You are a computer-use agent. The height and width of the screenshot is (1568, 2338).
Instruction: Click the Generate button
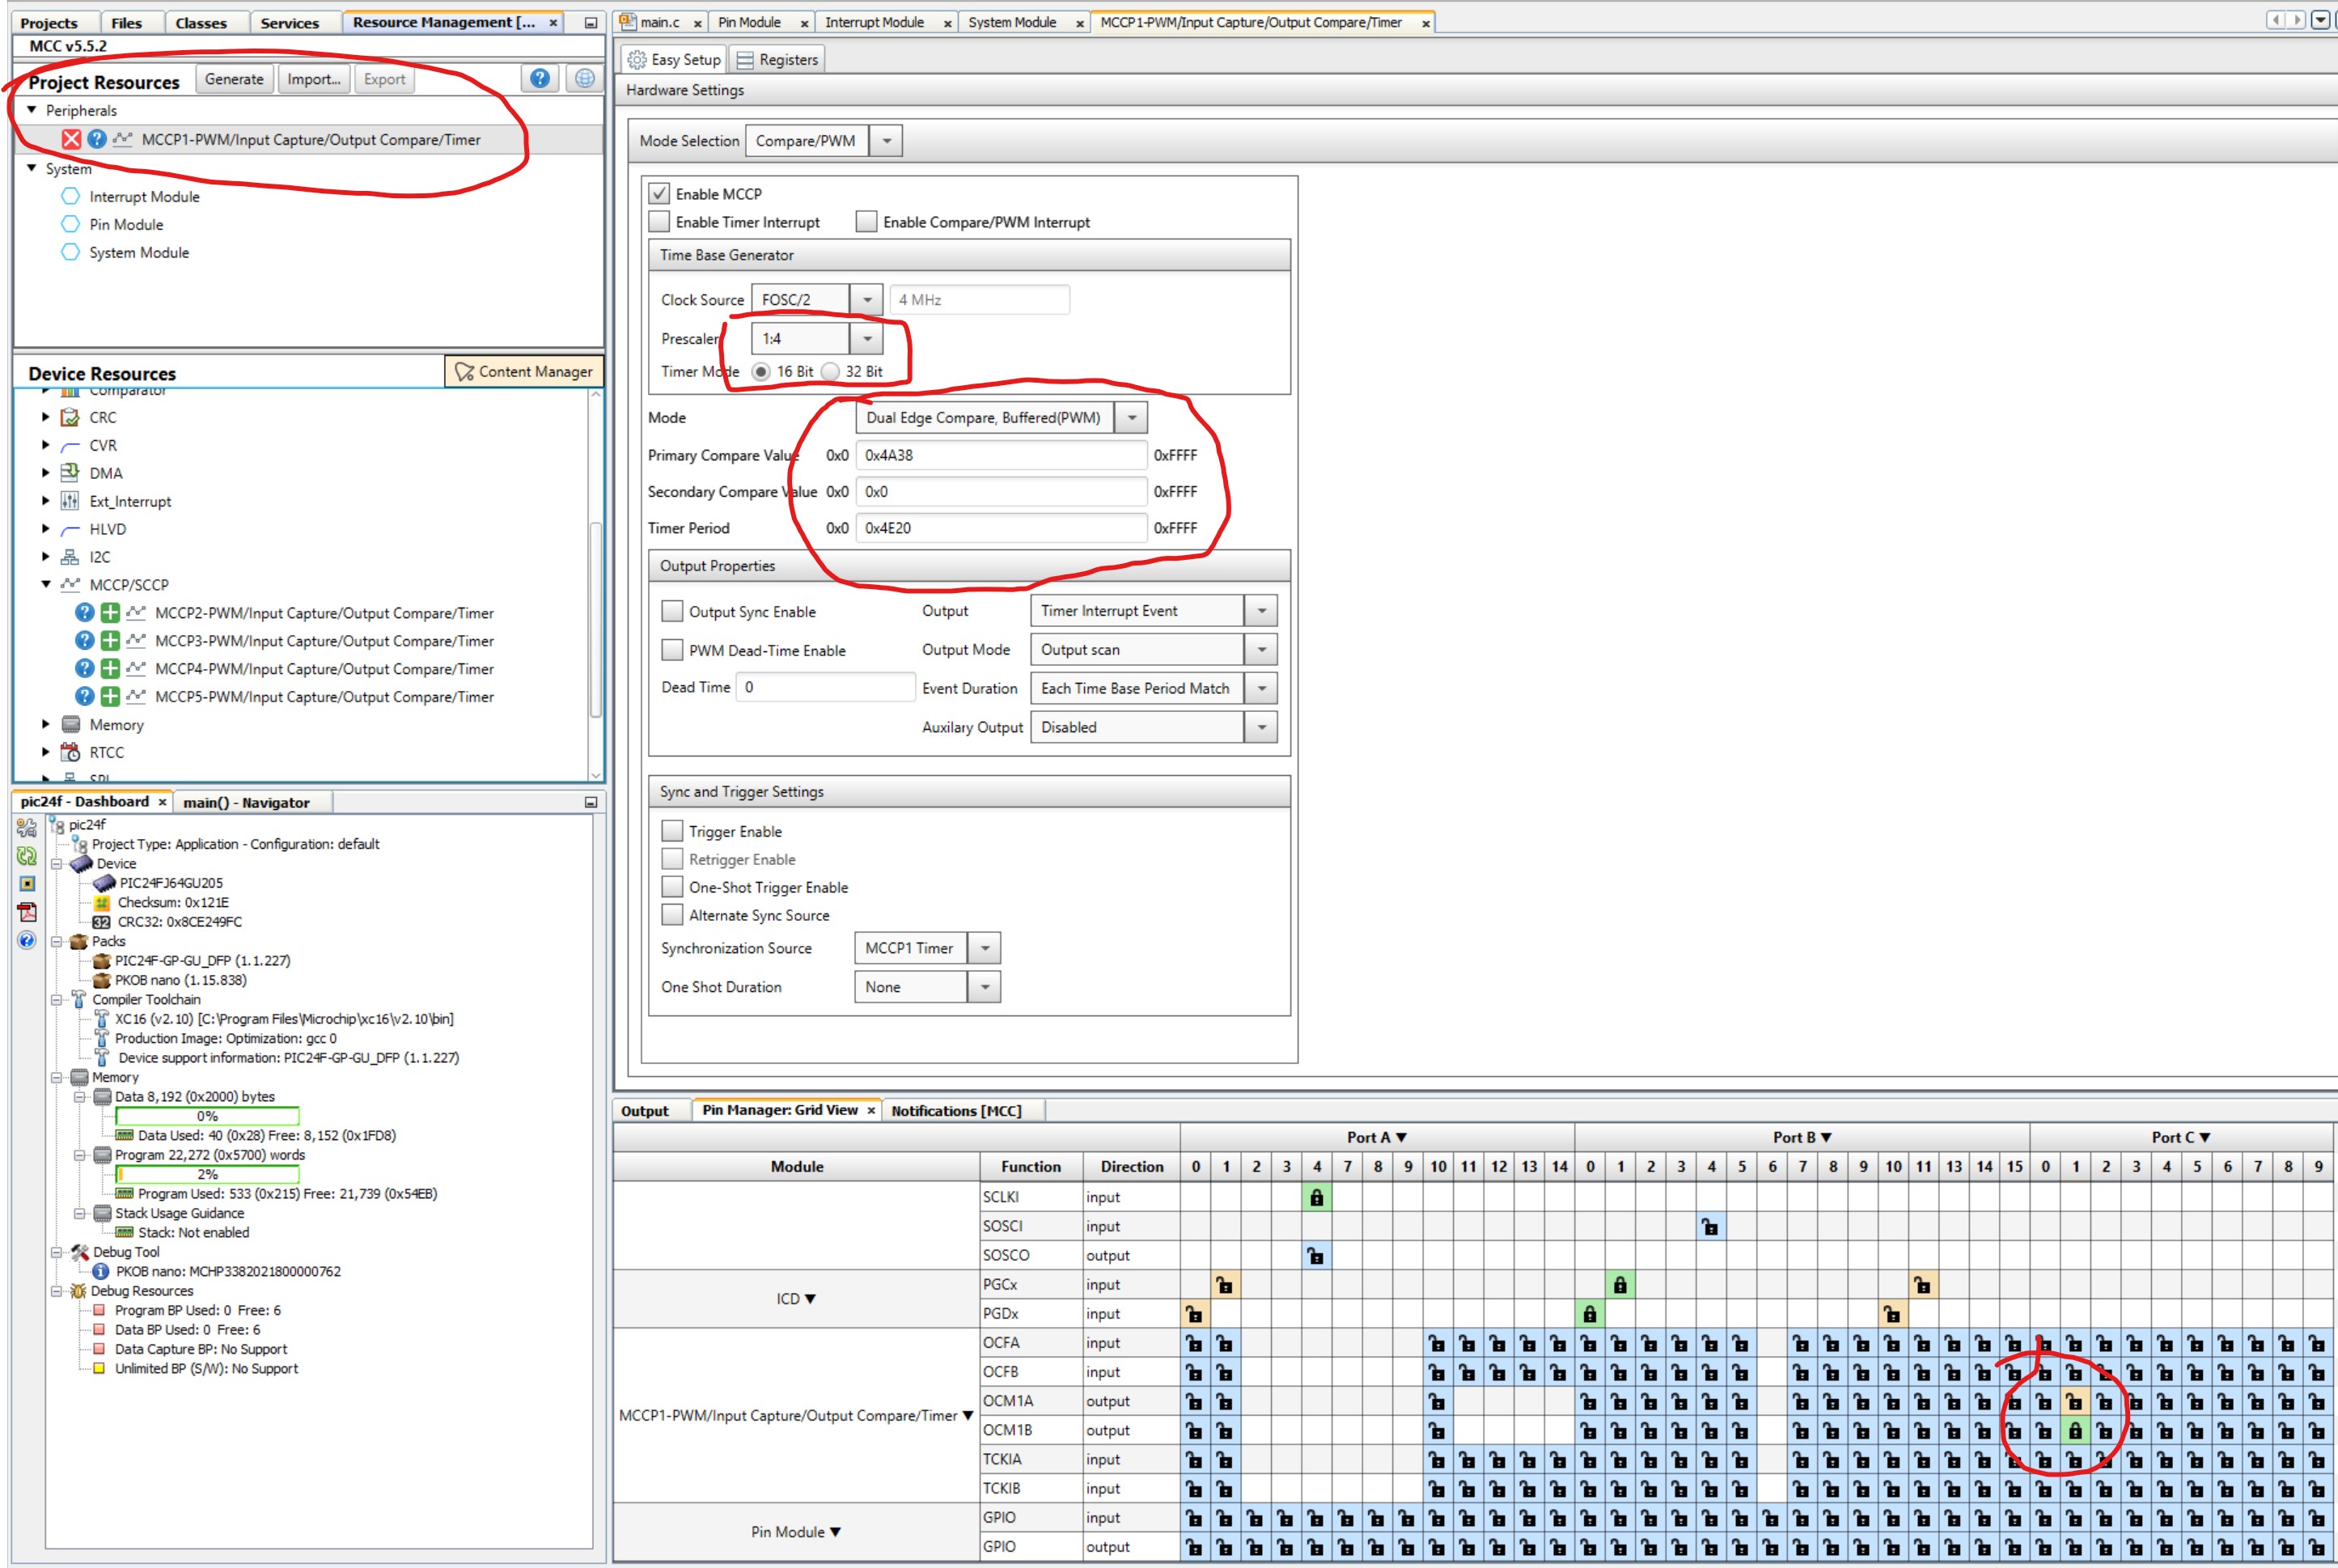[x=234, y=79]
